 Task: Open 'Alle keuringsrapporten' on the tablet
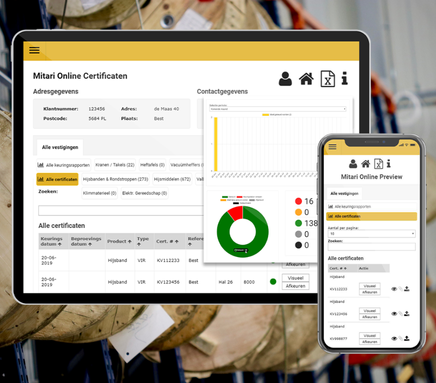(x=63, y=165)
